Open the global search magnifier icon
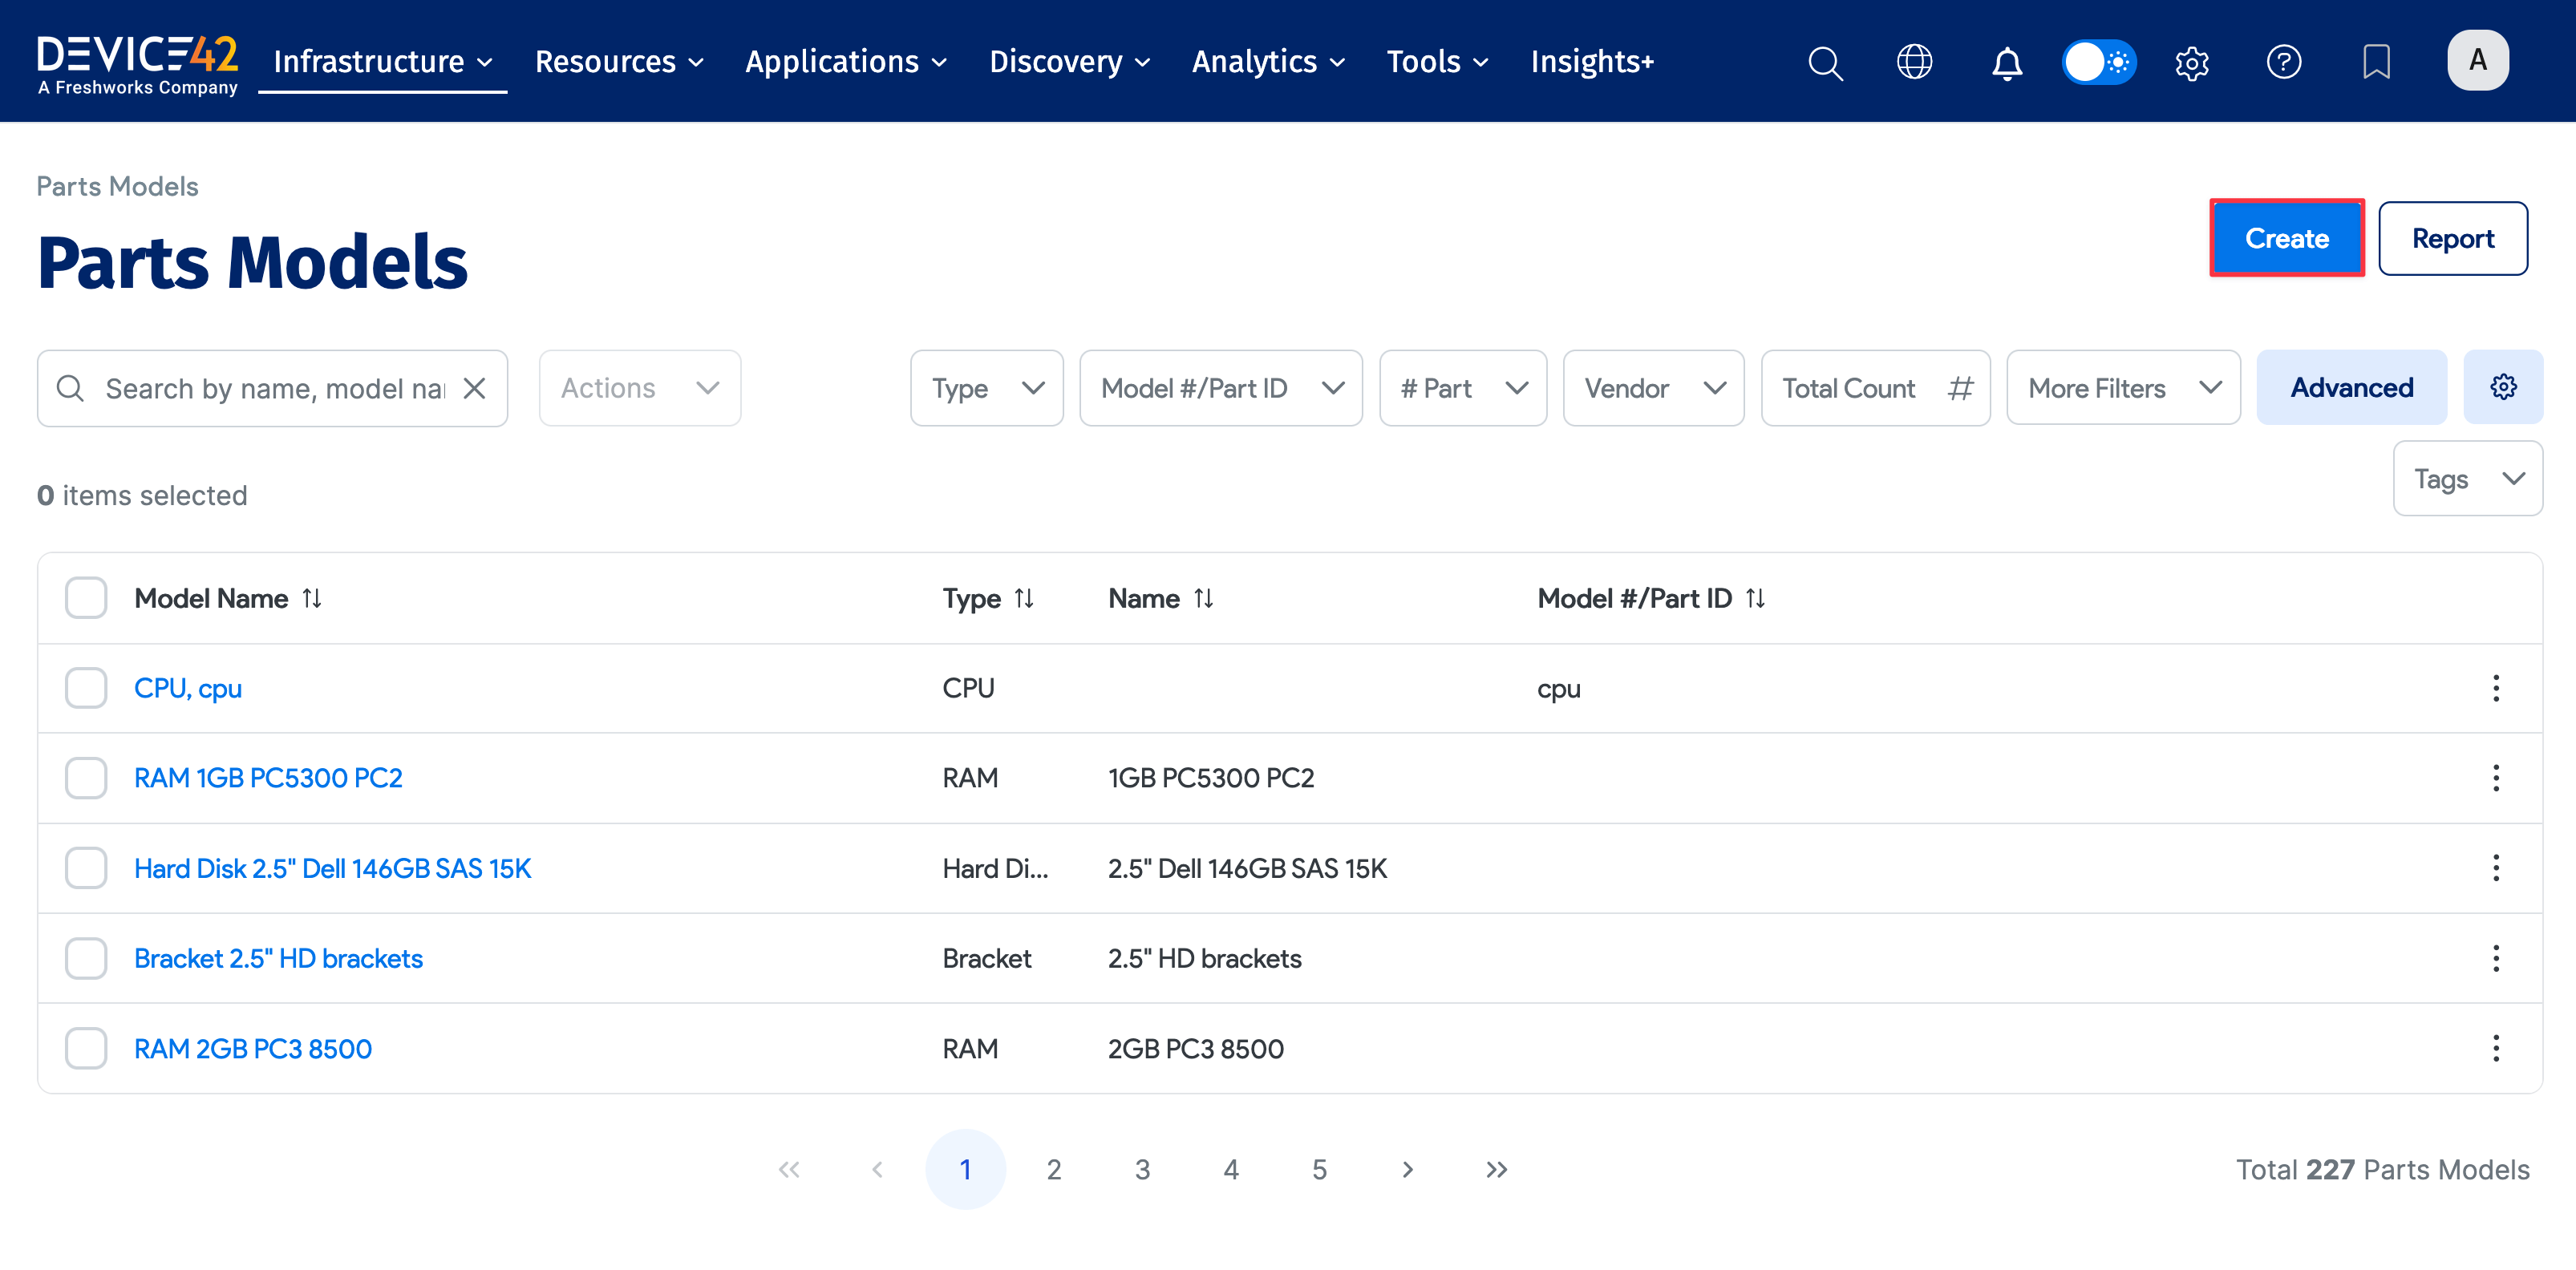 point(1825,62)
